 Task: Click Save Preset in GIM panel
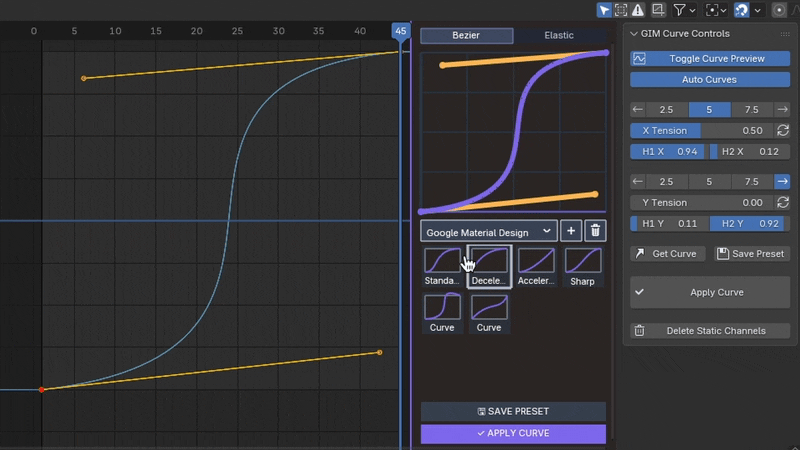[751, 254]
